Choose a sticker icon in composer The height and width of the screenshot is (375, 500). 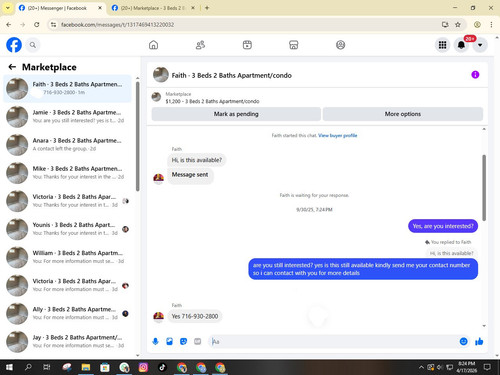pyautogui.click(x=183, y=341)
